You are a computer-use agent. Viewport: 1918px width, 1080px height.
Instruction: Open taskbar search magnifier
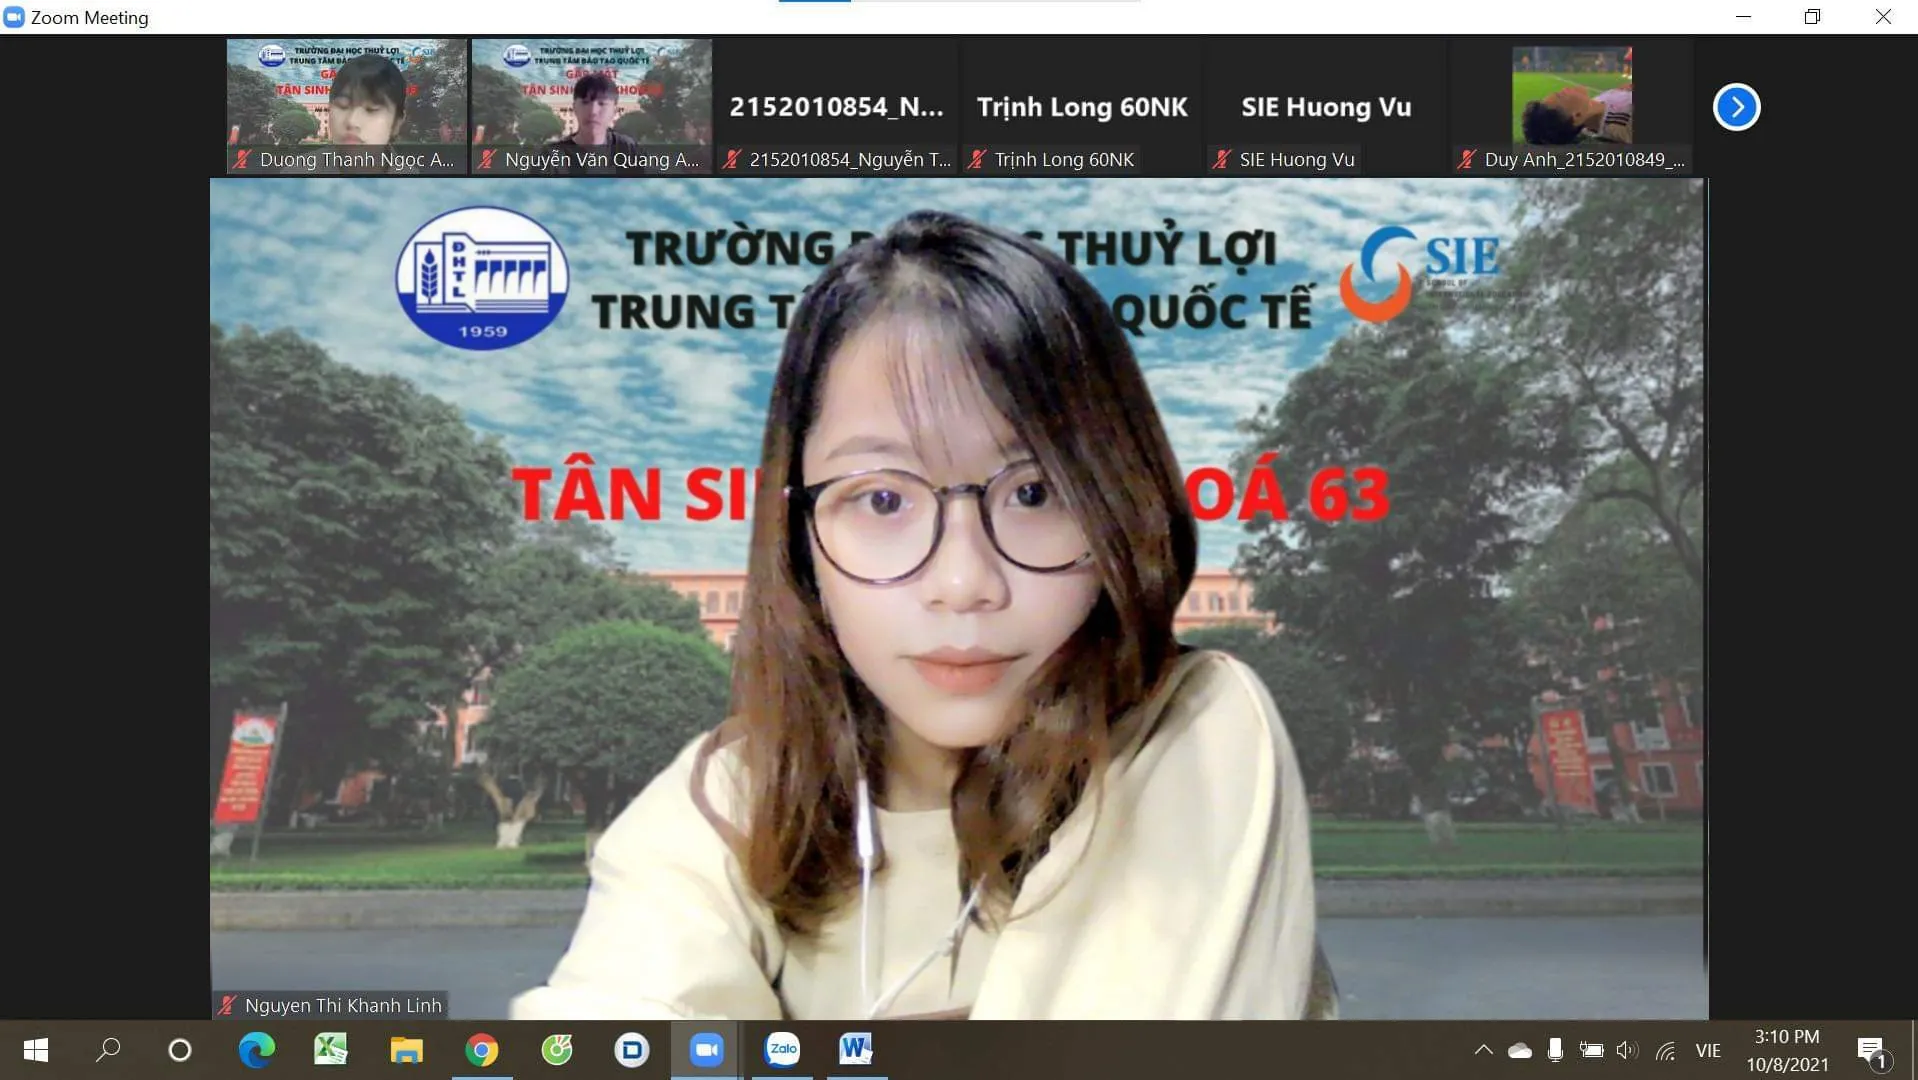[108, 1050]
